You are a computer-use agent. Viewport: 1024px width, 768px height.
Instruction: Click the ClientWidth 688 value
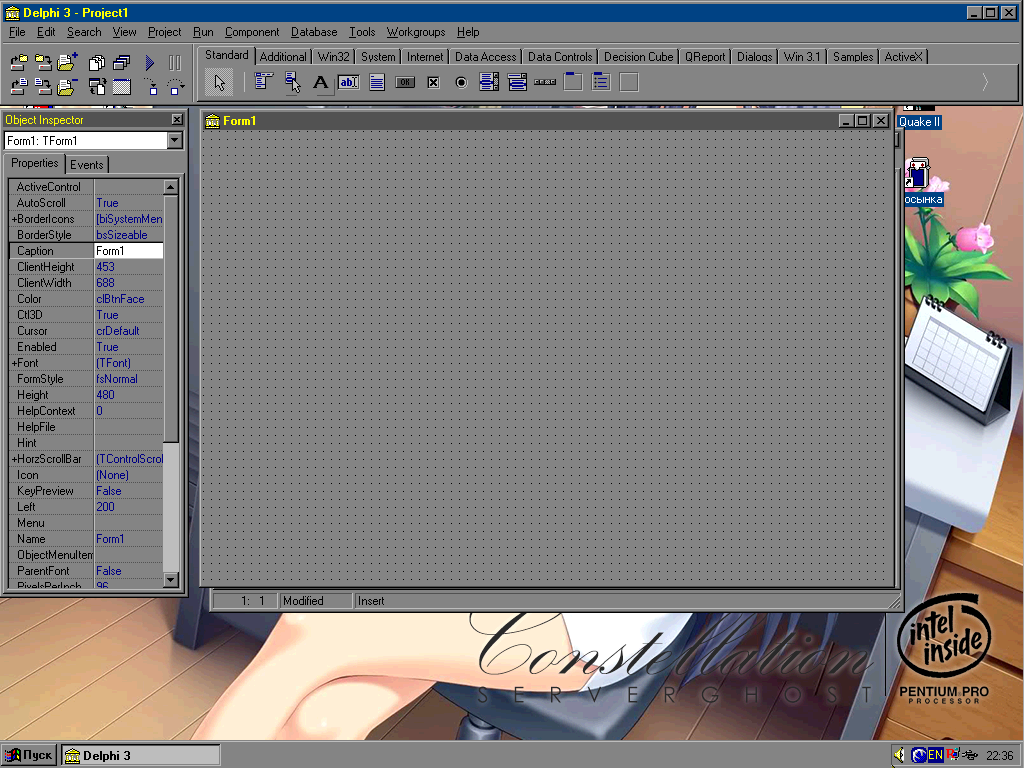click(129, 283)
